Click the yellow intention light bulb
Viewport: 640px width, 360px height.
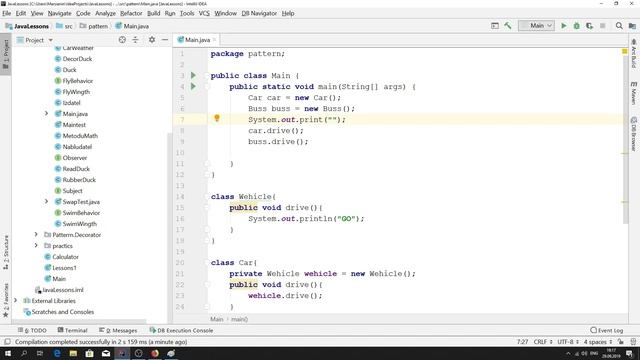pos(217,118)
